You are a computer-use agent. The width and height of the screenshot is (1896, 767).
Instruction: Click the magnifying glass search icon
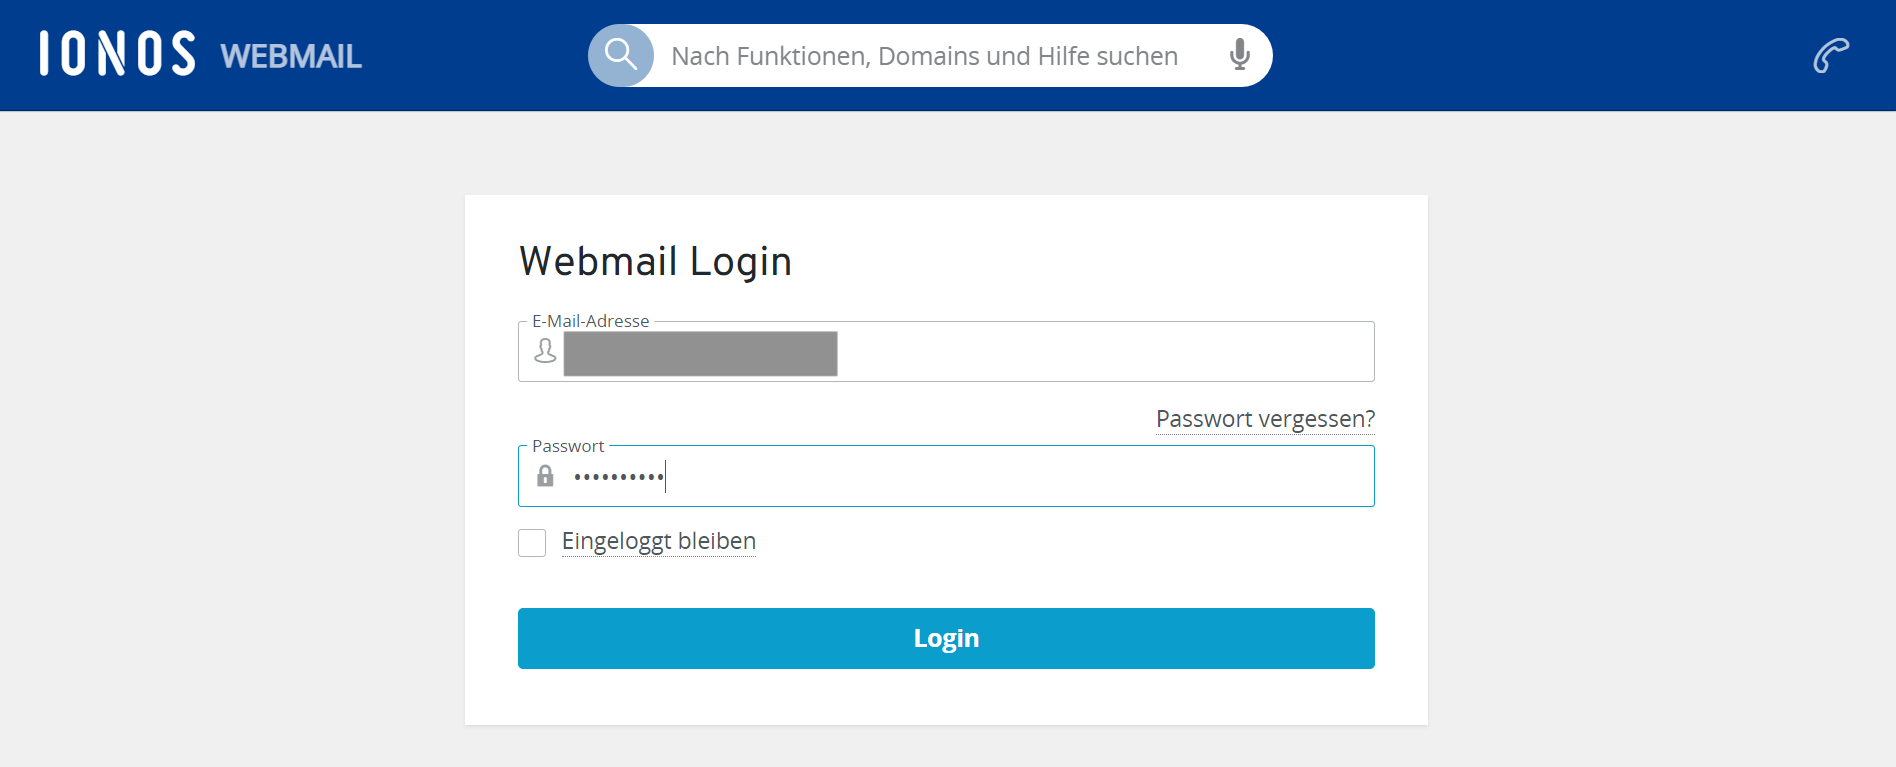tap(621, 55)
